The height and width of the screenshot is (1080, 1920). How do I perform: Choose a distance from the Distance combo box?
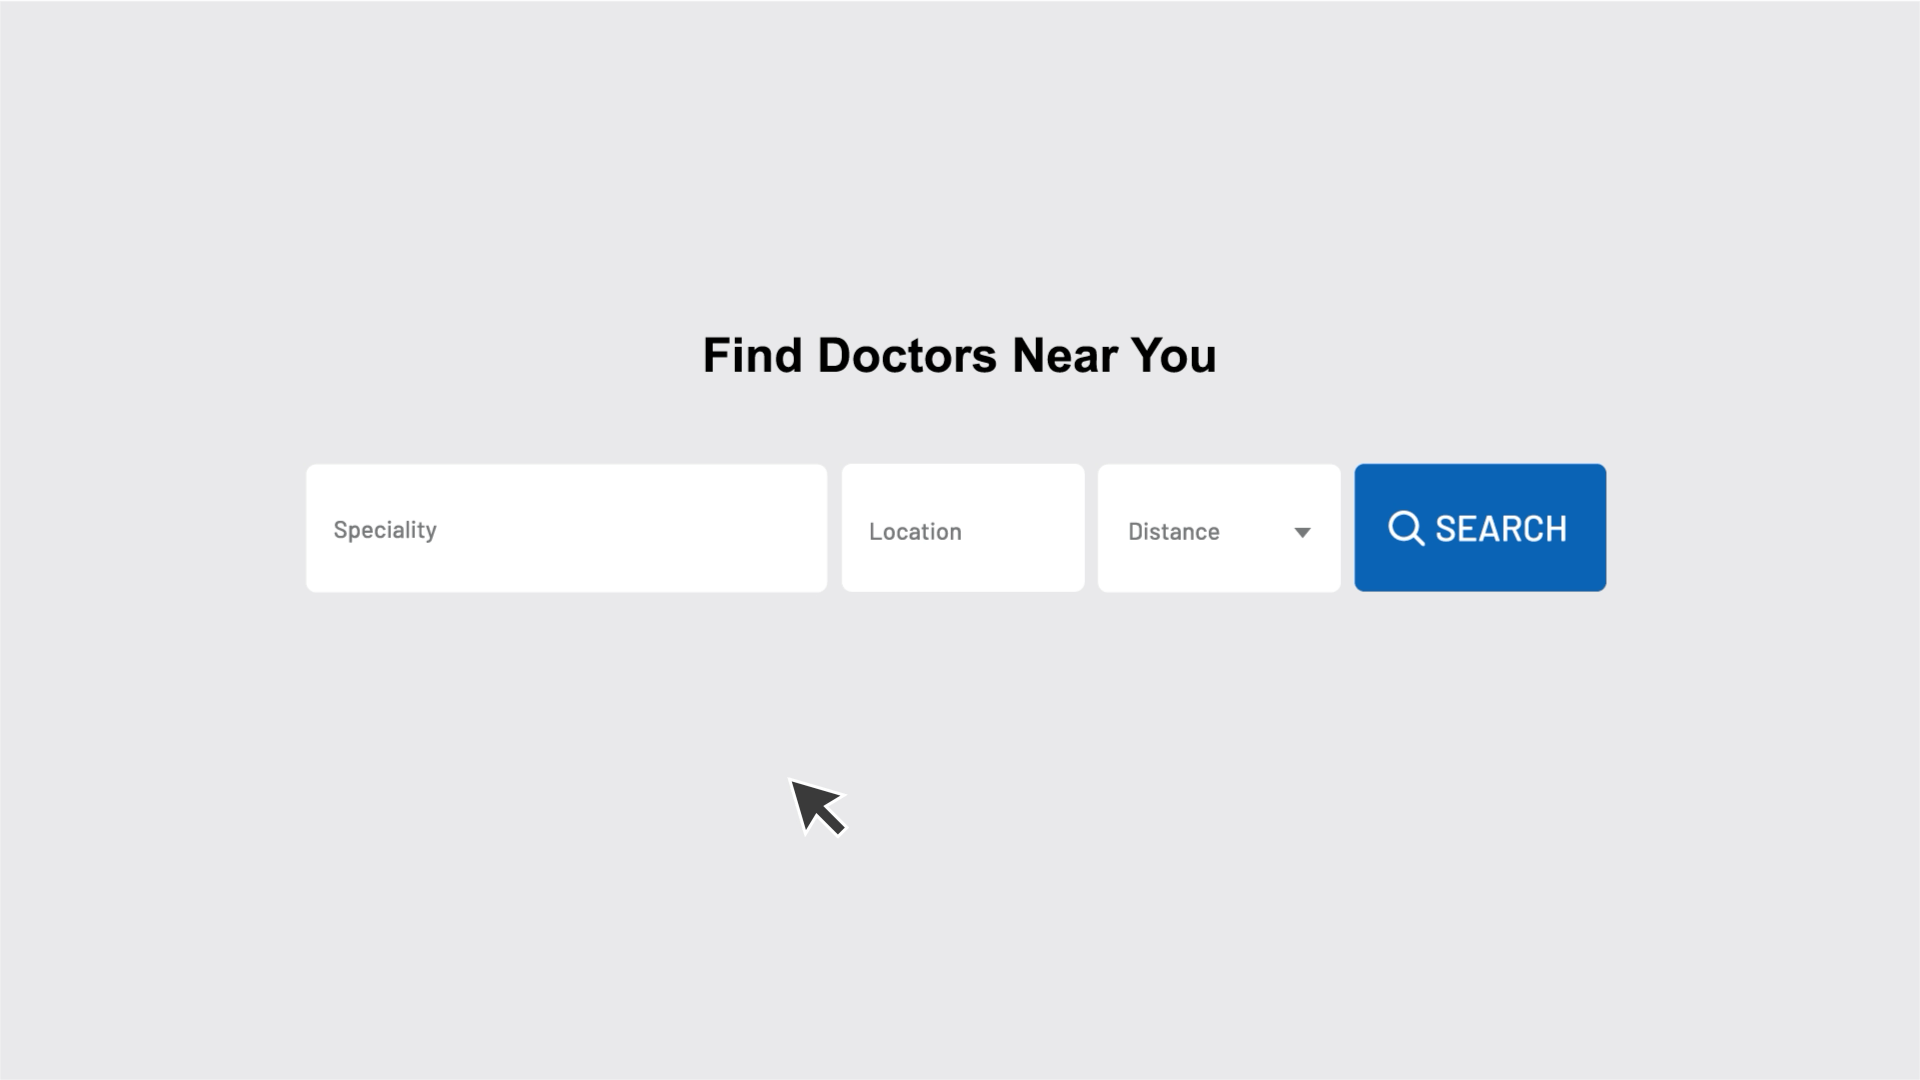(x=1219, y=528)
